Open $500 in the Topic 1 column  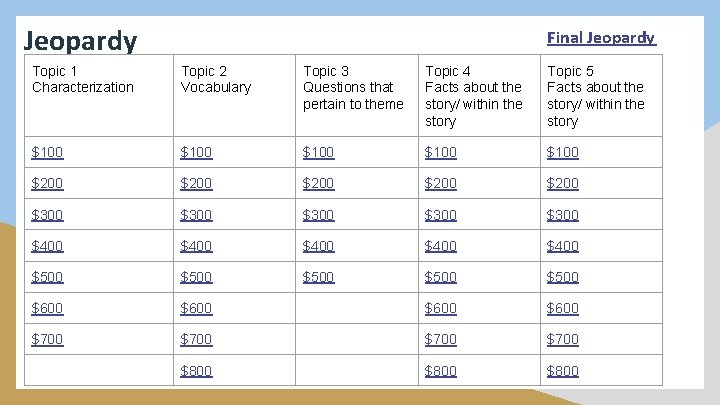pyautogui.click(x=47, y=277)
